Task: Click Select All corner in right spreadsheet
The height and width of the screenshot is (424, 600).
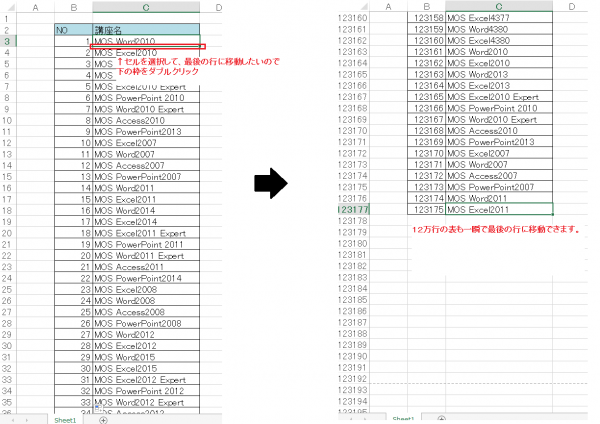Action: 363,7
